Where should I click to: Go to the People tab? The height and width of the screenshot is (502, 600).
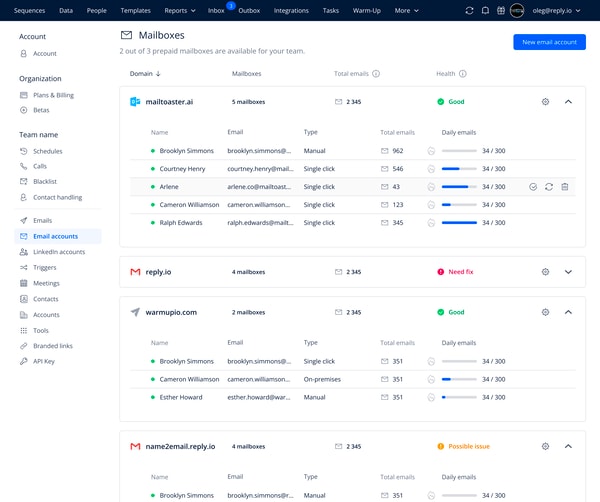96,11
